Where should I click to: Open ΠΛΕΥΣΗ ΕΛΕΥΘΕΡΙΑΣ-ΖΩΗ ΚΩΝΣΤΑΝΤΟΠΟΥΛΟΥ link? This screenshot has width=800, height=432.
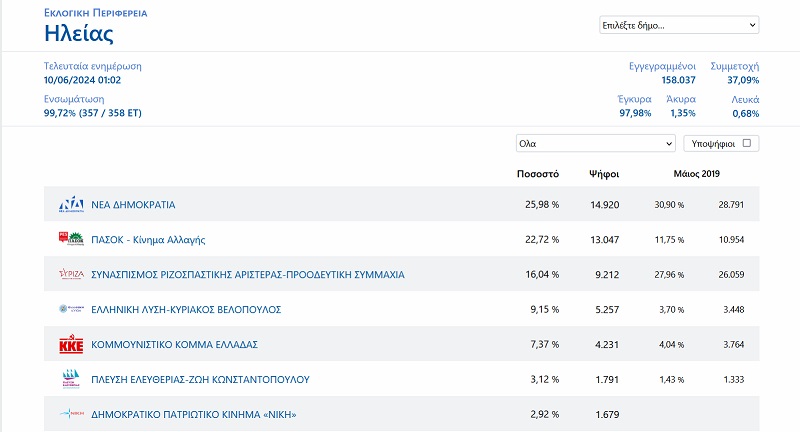point(200,379)
